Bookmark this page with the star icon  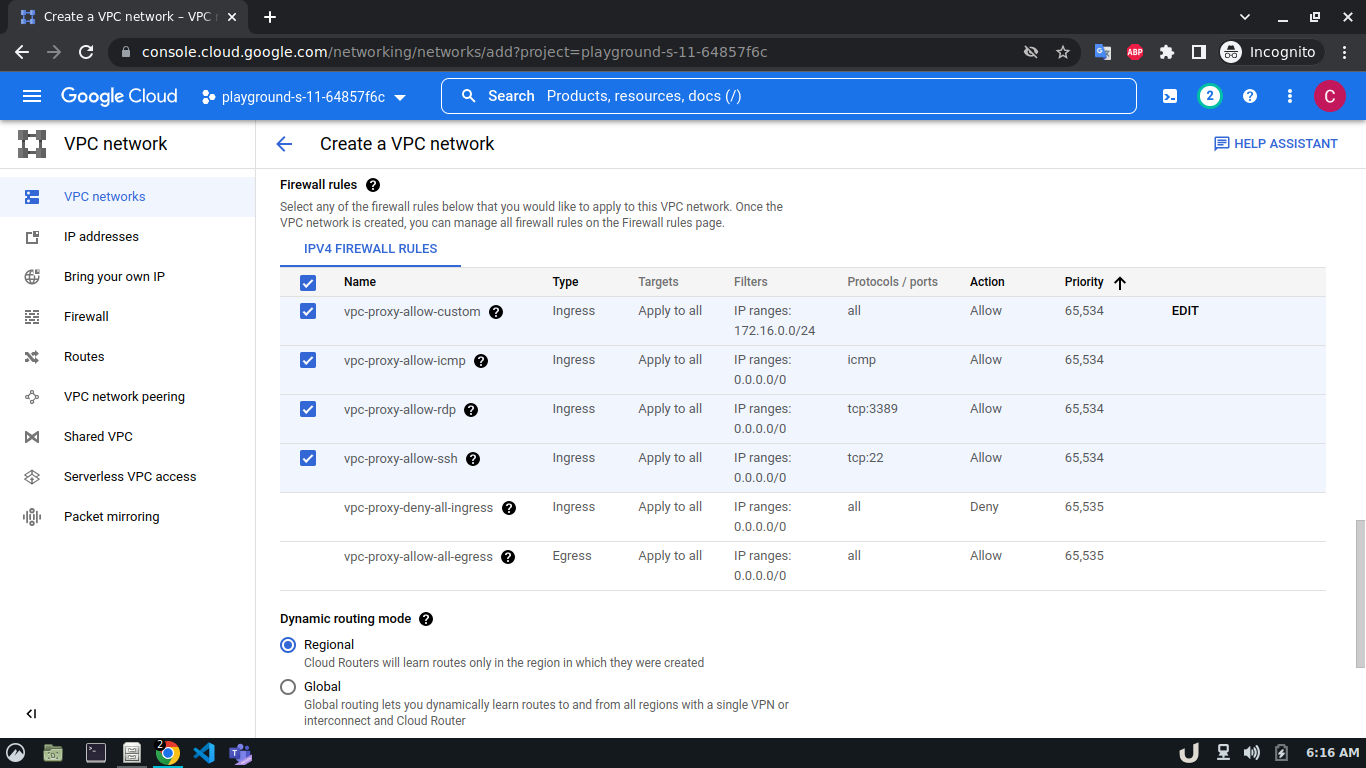coord(1063,52)
